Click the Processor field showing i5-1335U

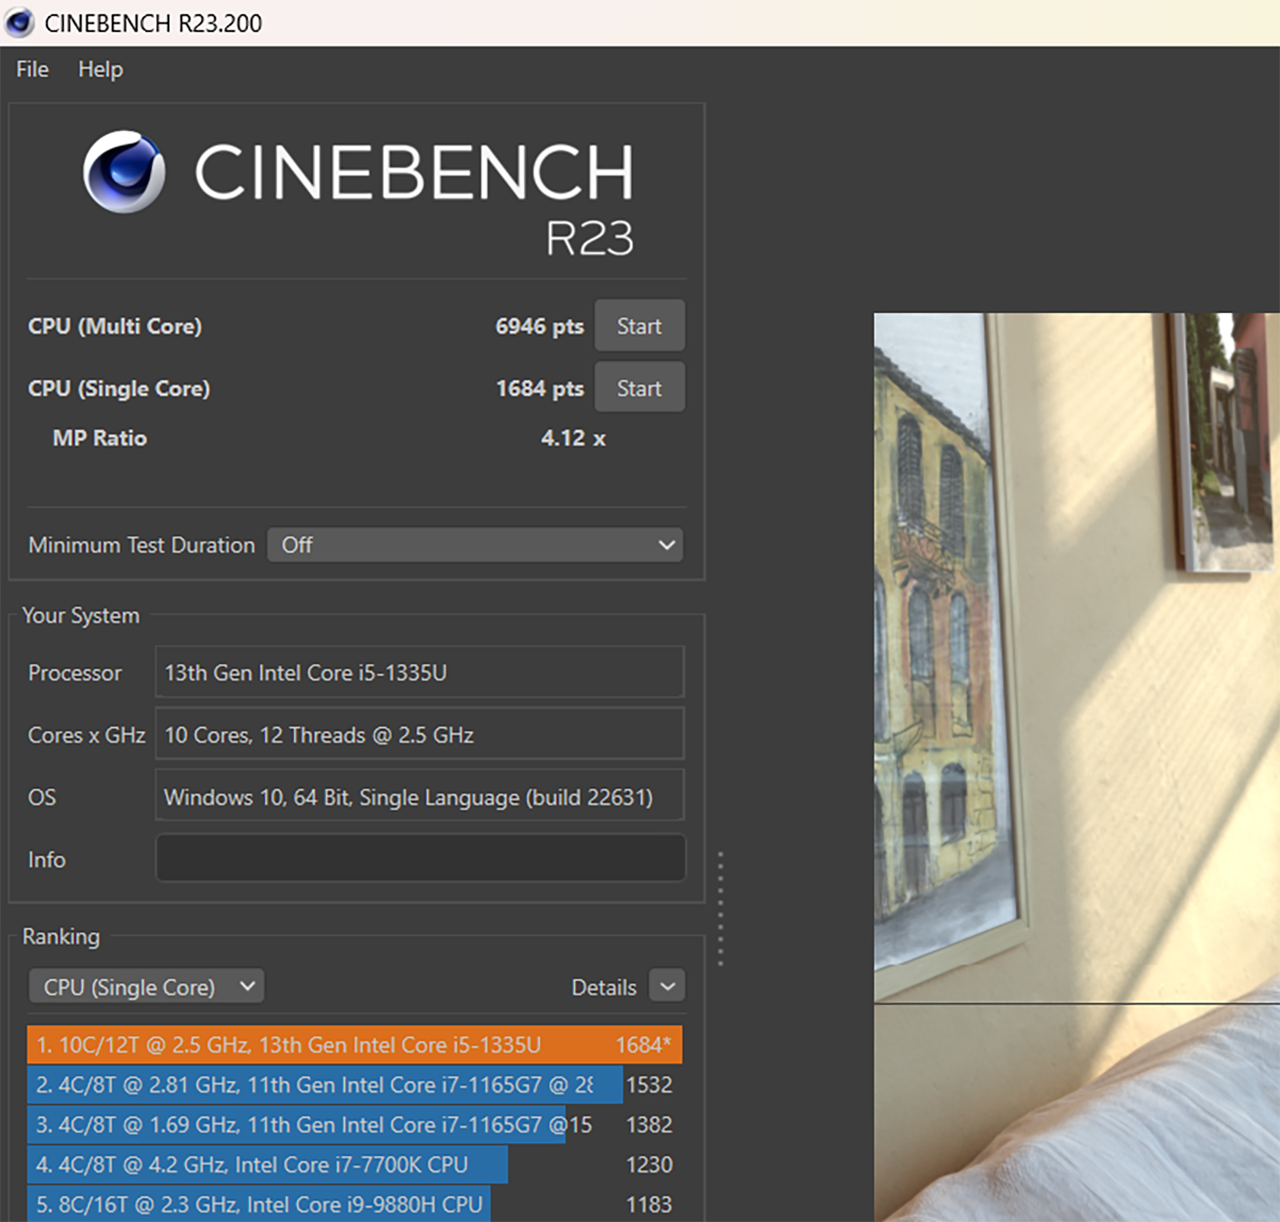click(420, 672)
